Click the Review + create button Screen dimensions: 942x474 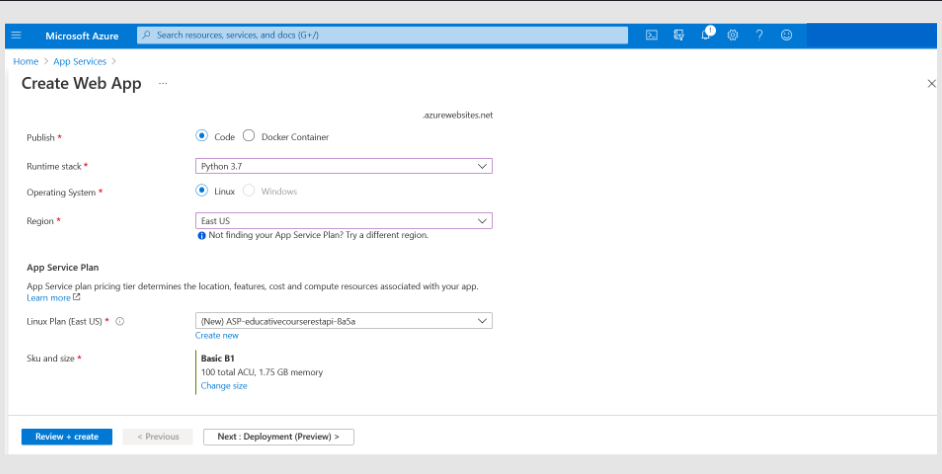tap(67, 437)
